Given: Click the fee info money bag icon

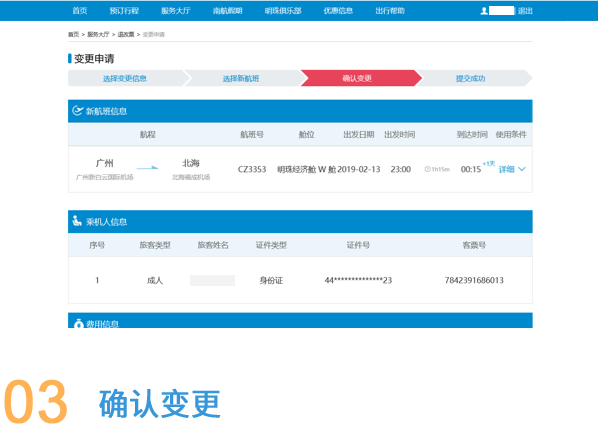Looking at the screenshot, I should pyautogui.click(x=79, y=324).
